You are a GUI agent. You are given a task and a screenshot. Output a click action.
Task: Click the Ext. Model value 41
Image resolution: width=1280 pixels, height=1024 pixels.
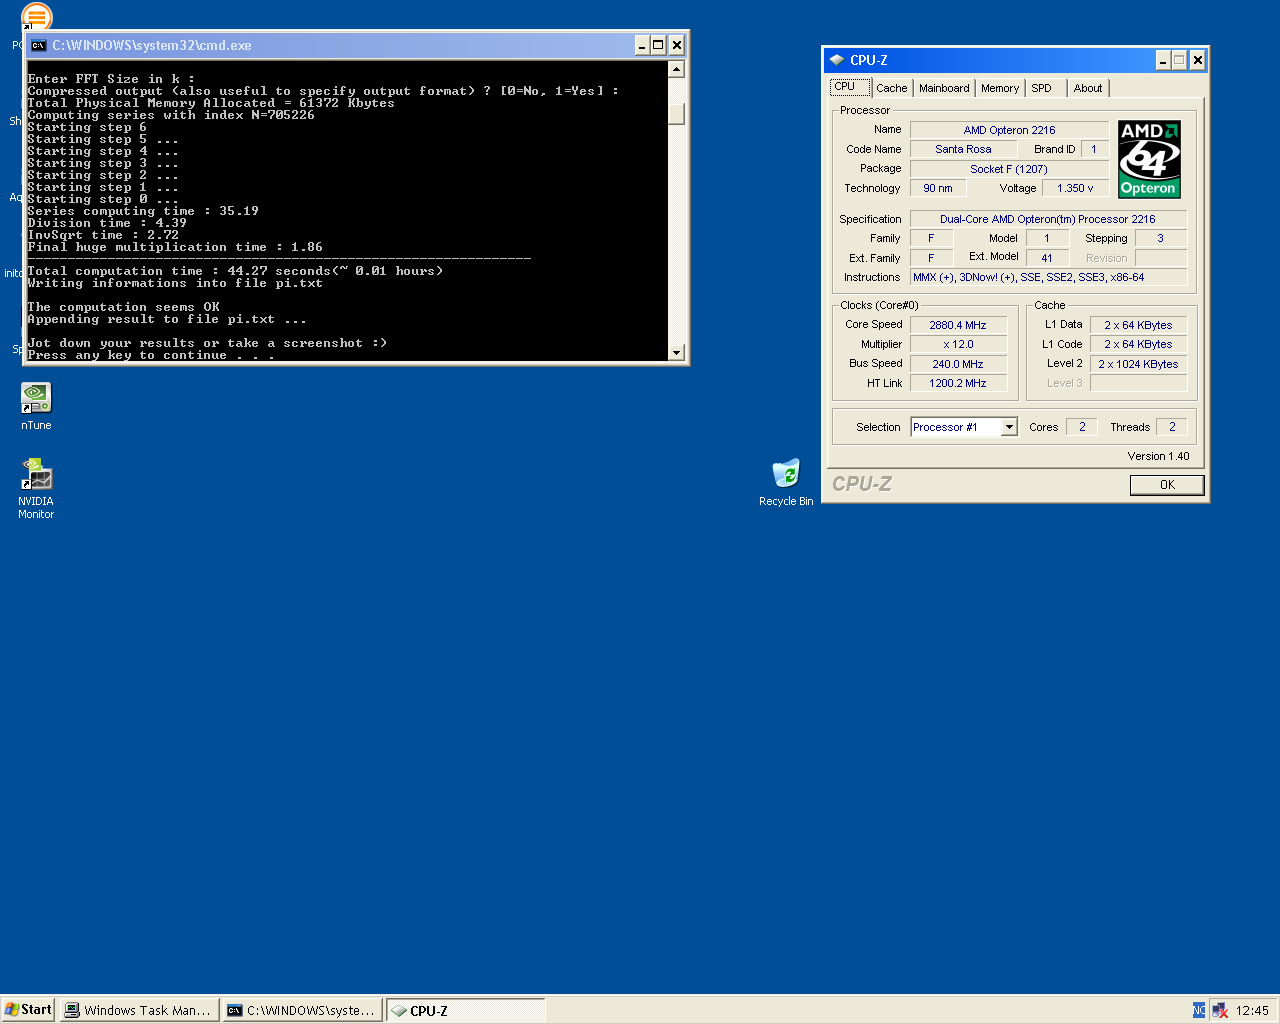[x=1047, y=258]
